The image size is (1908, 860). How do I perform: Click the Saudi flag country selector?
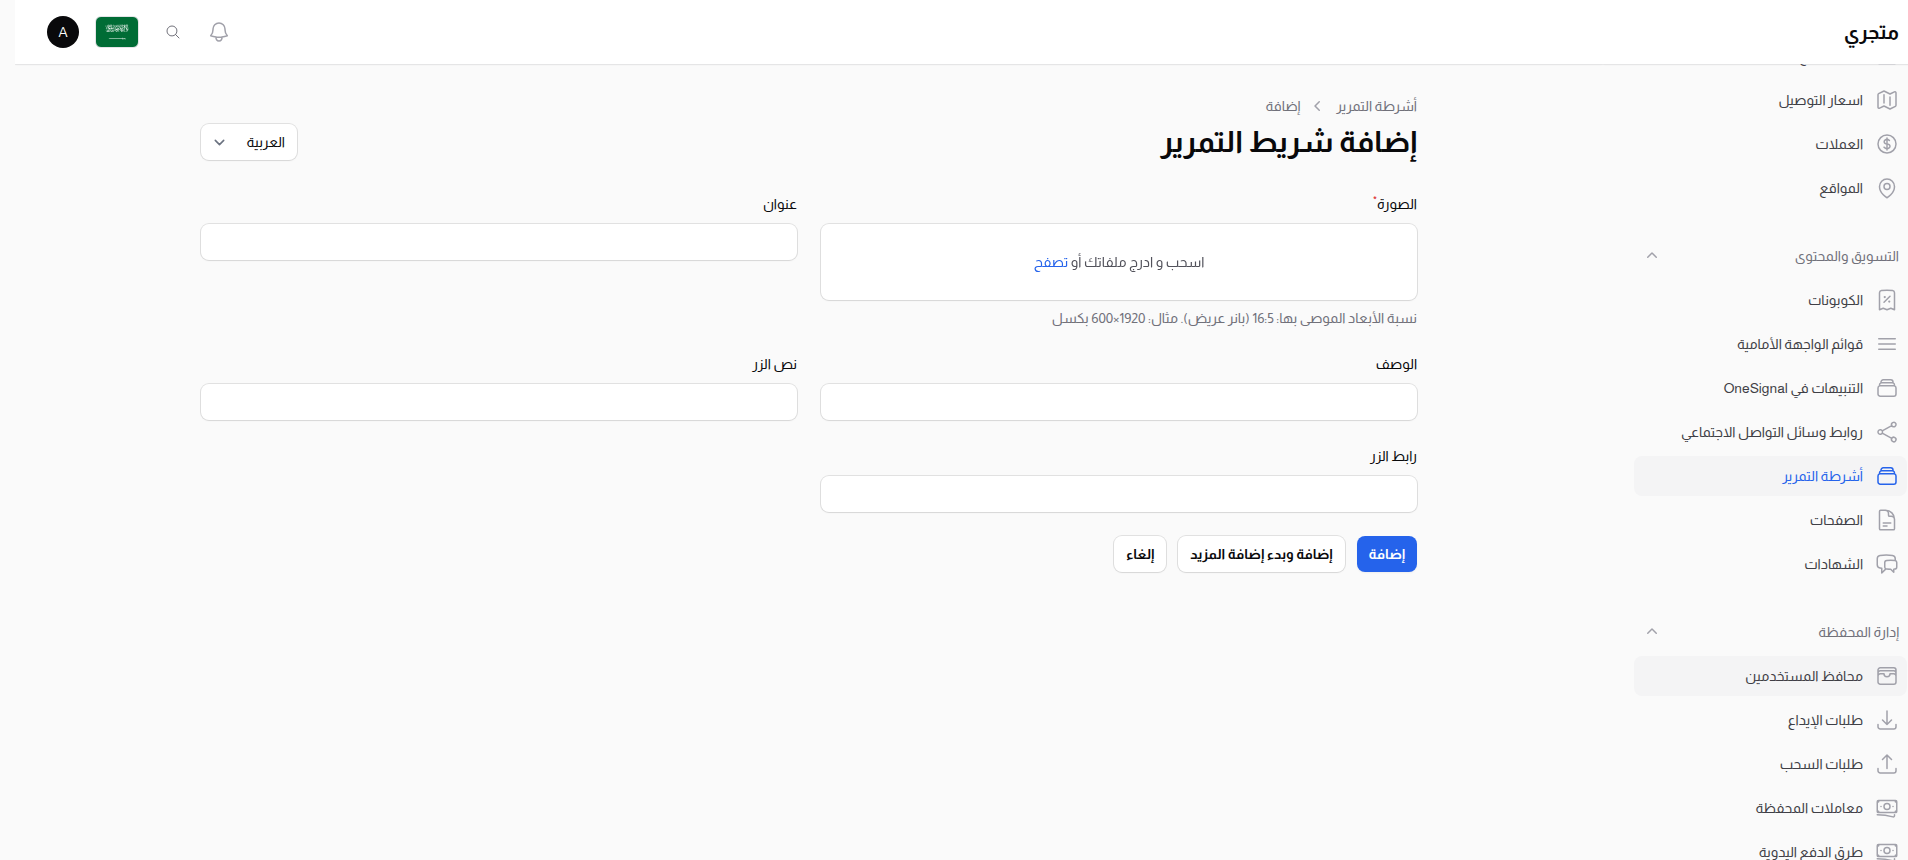117,32
